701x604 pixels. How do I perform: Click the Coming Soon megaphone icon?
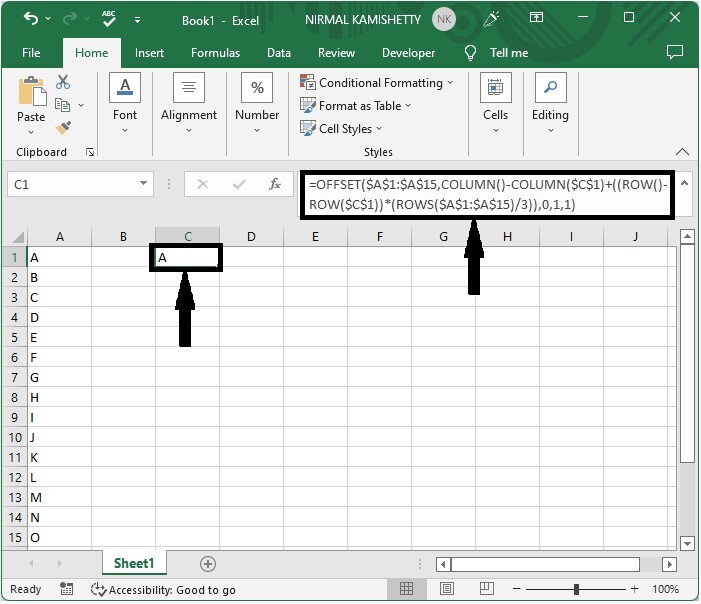[491, 19]
